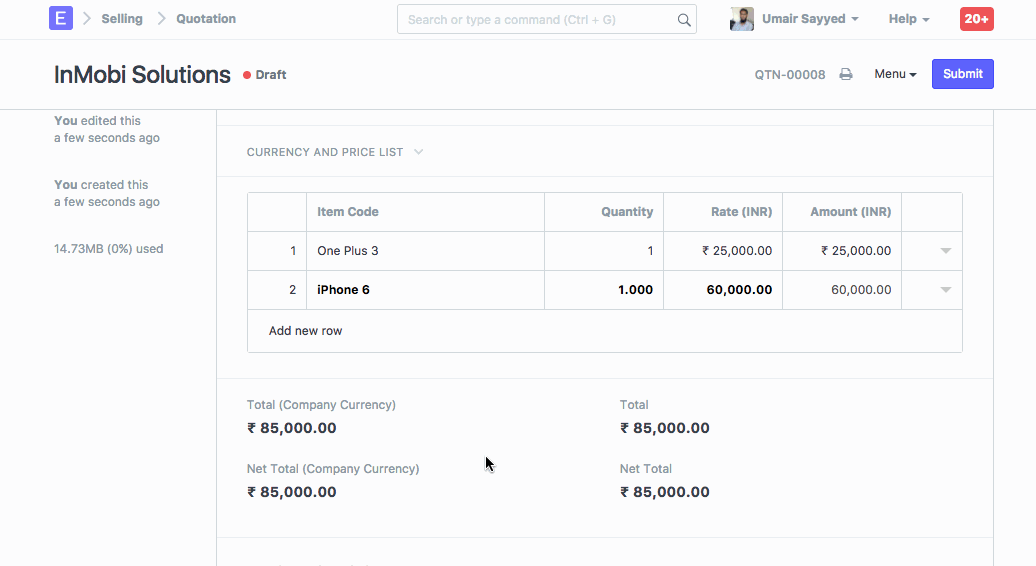Screen dimensions: 1036x566
Task: Open row options arrow for iPhone 6
Action: coord(945,290)
